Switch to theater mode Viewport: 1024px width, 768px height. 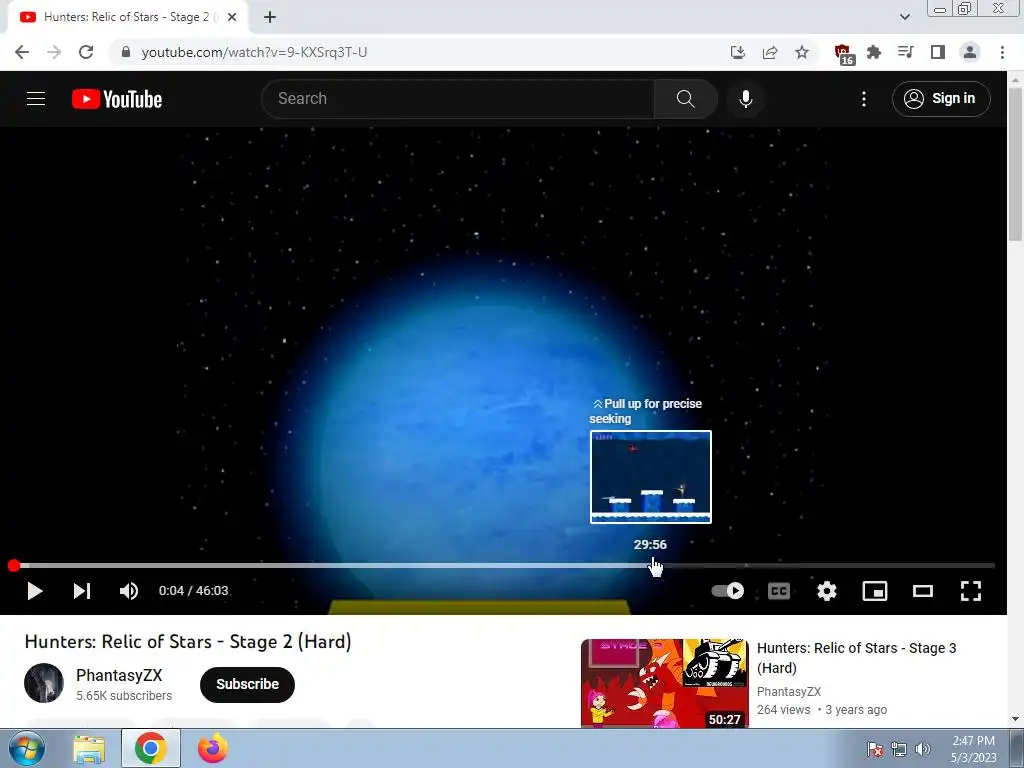pyautogui.click(x=923, y=591)
